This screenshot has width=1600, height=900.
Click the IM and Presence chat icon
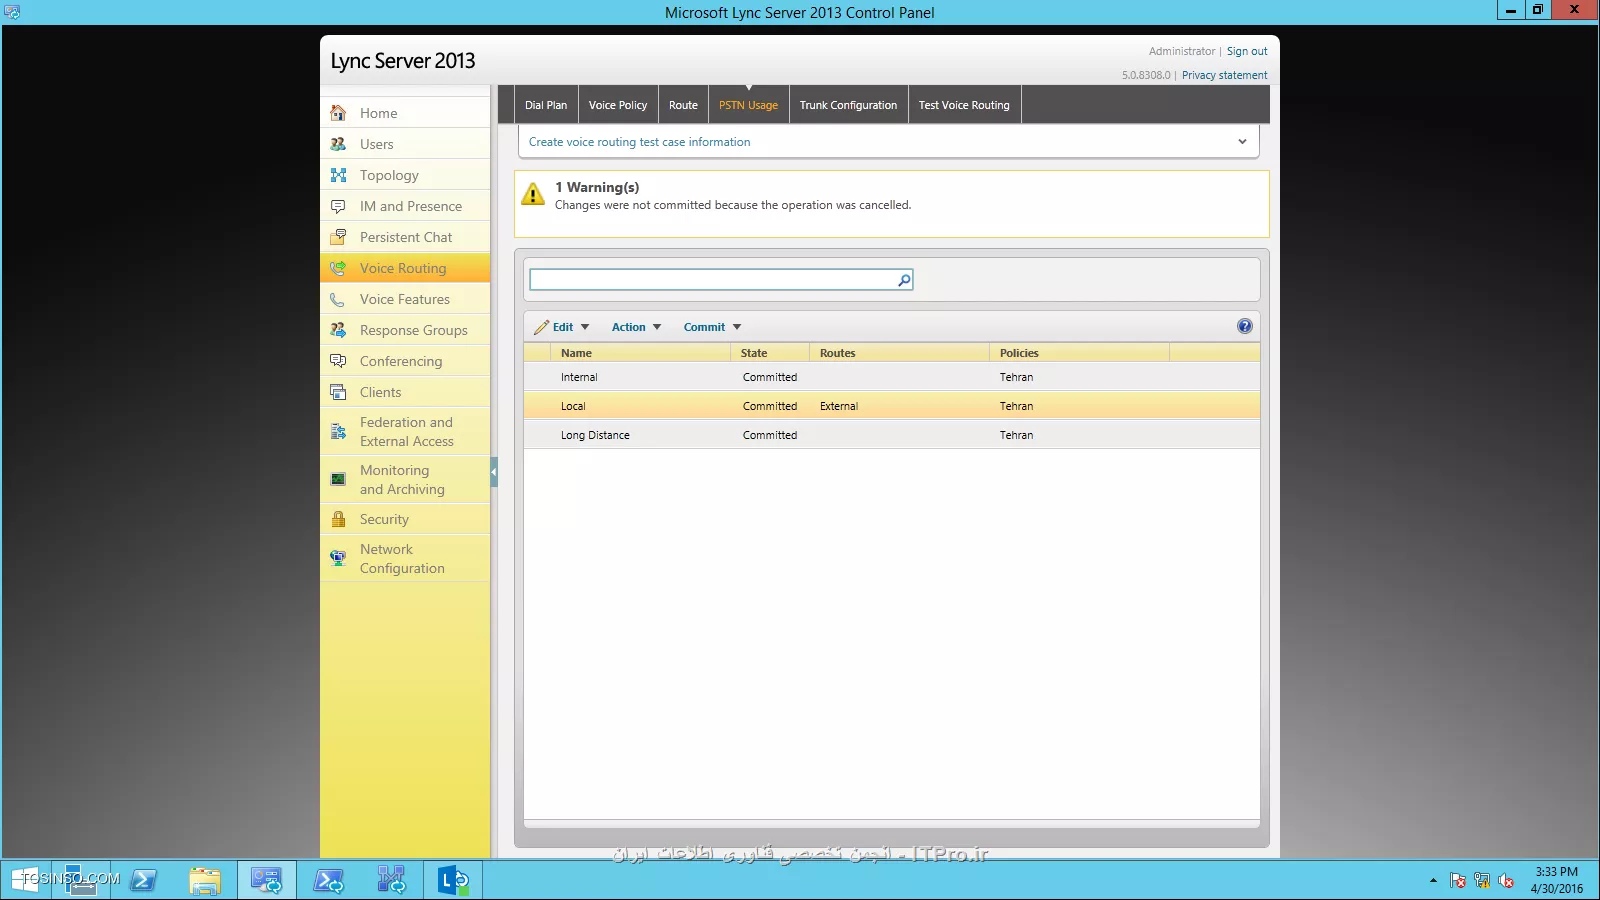338,206
